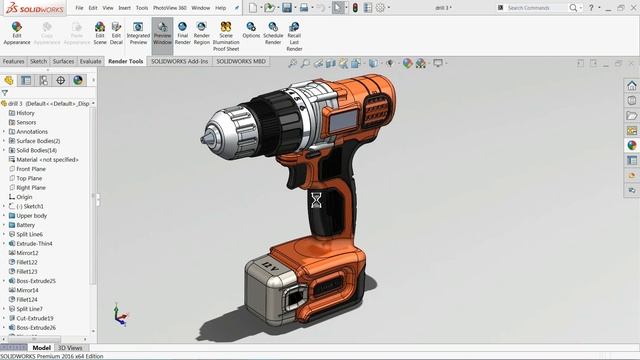Screen dimensions: 640x360
Task: Open PropertyManager tab icon
Action: tap(26, 80)
